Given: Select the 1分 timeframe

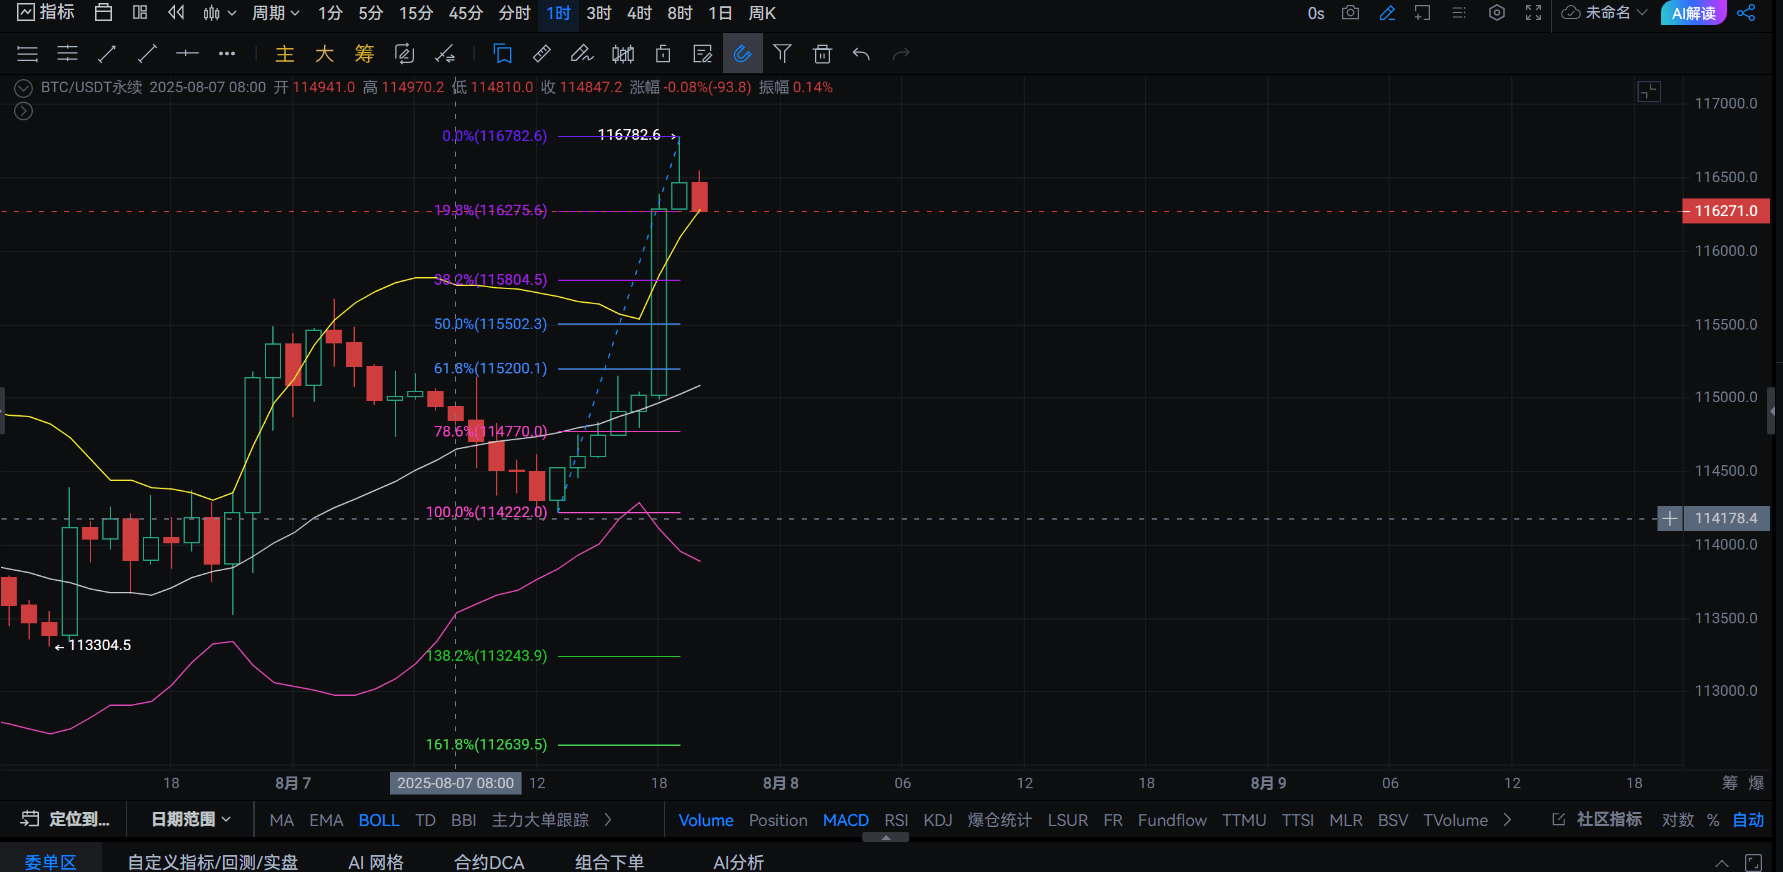Looking at the screenshot, I should coord(330,13).
